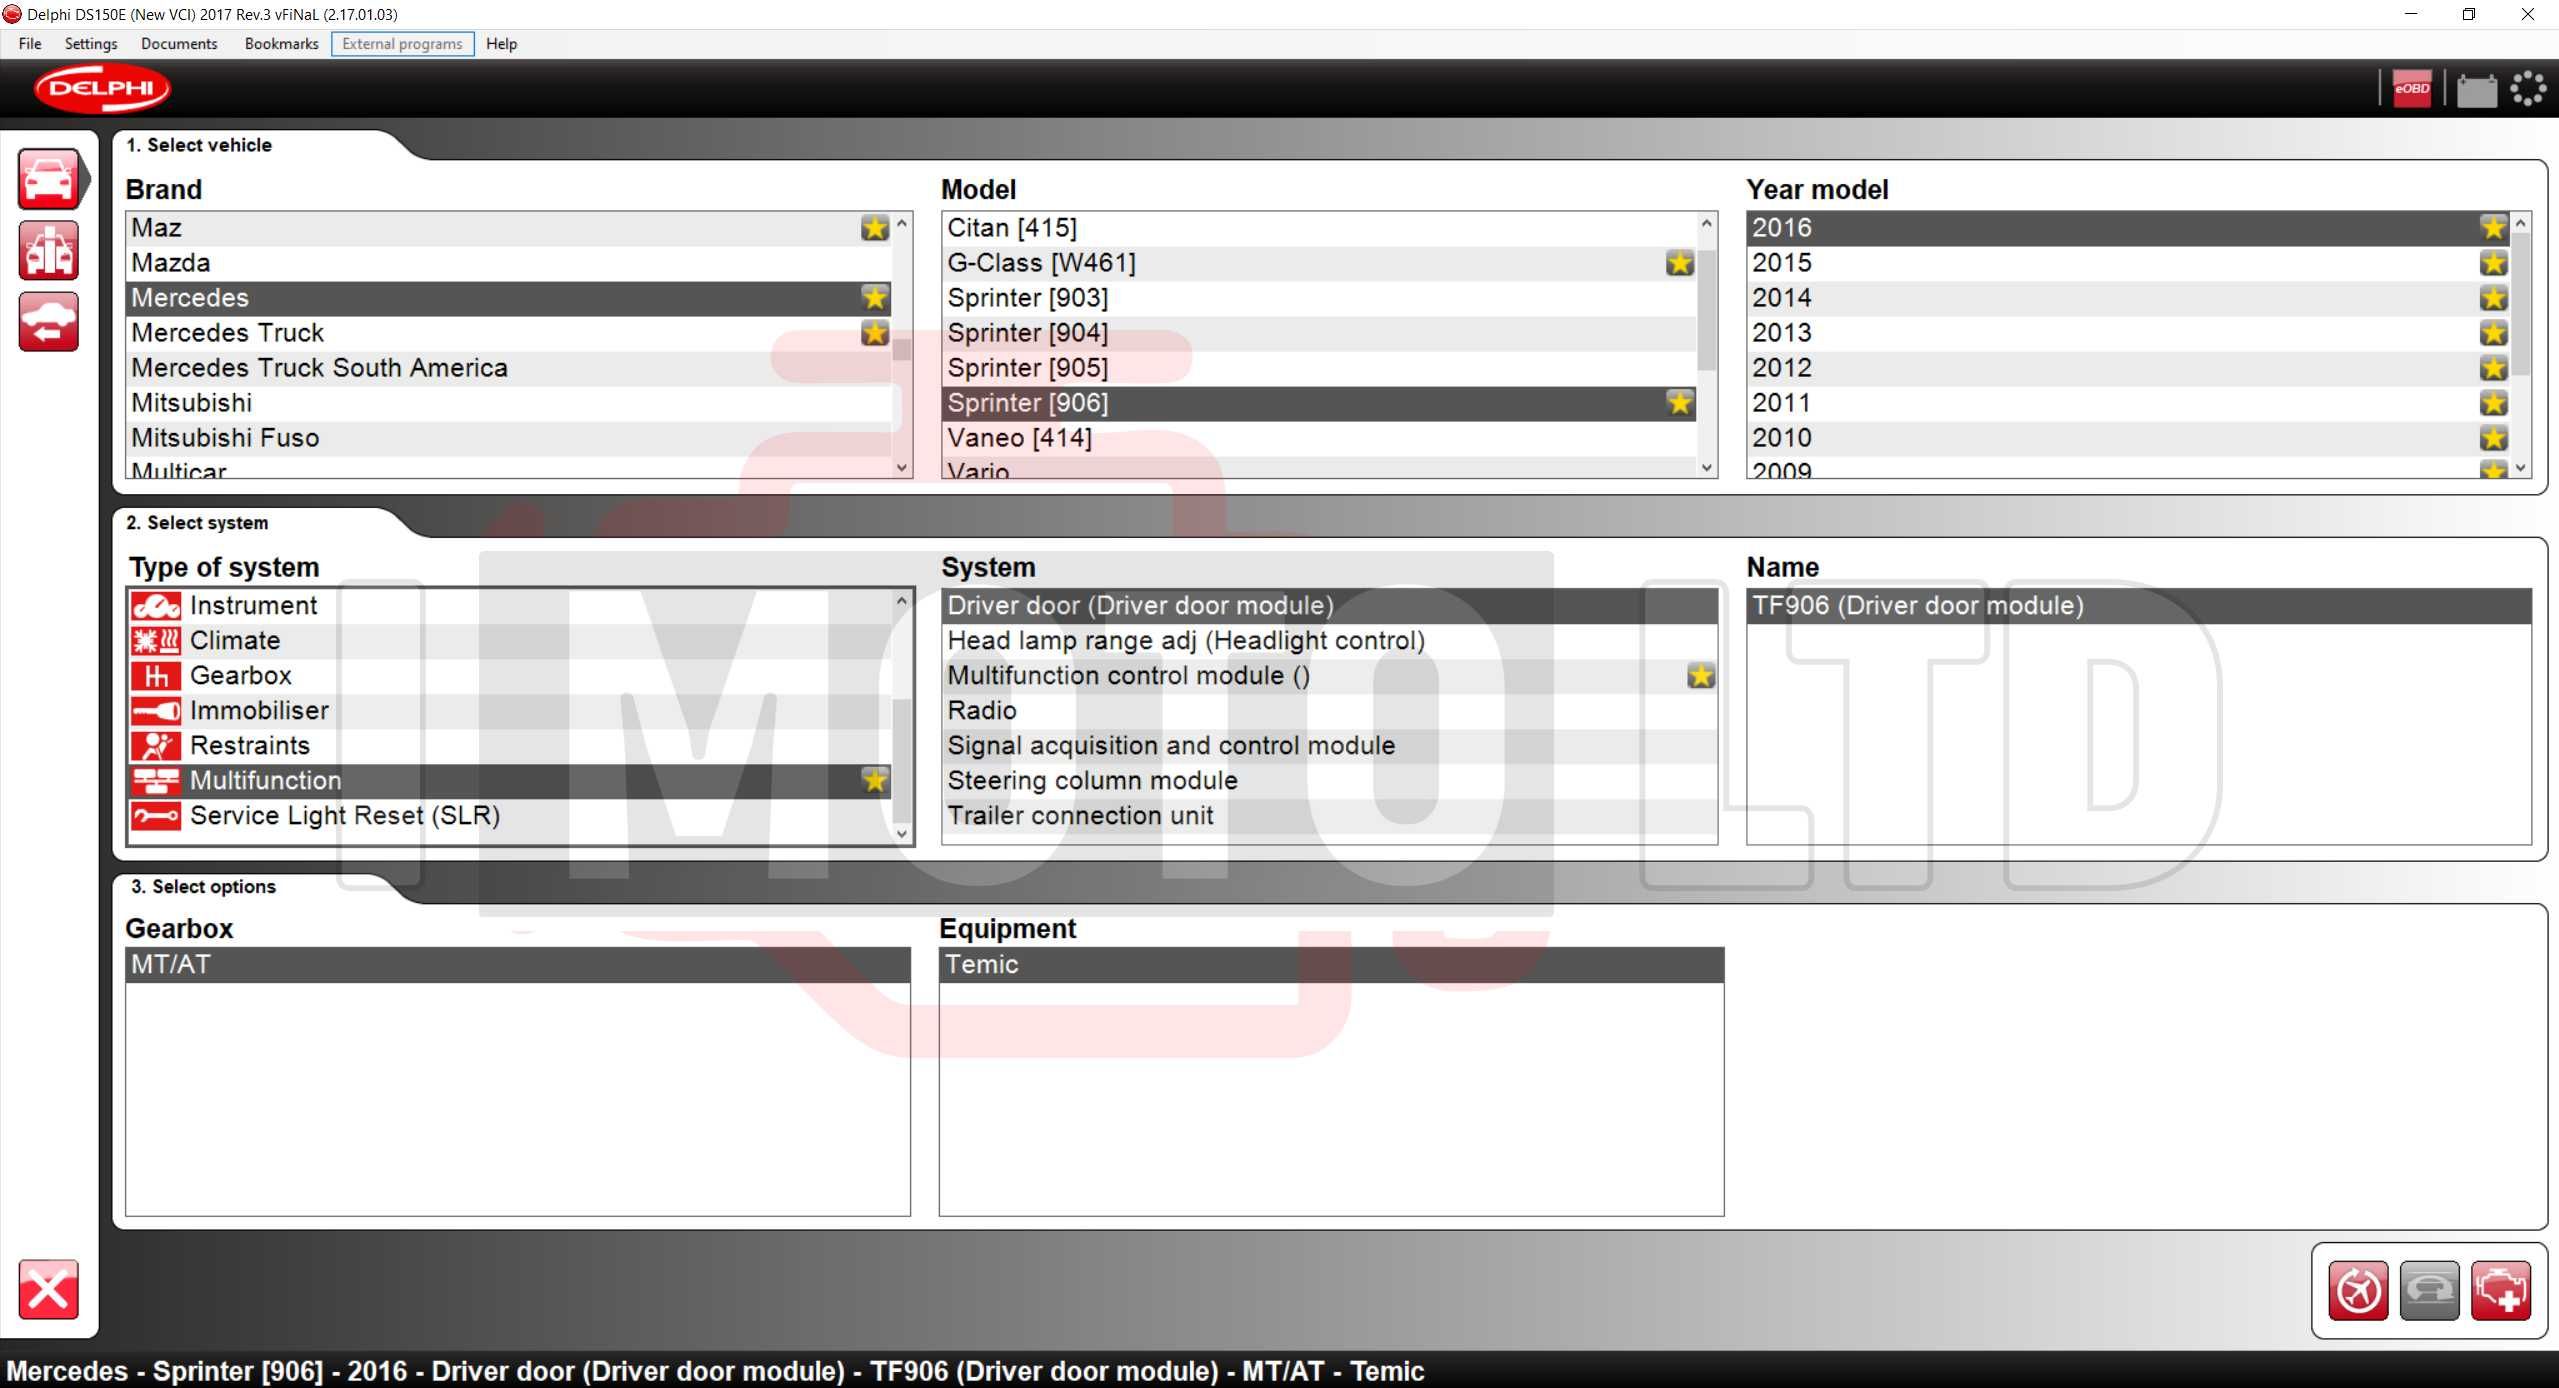
Task: Select the Gearbox system type
Action: click(x=510, y=676)
